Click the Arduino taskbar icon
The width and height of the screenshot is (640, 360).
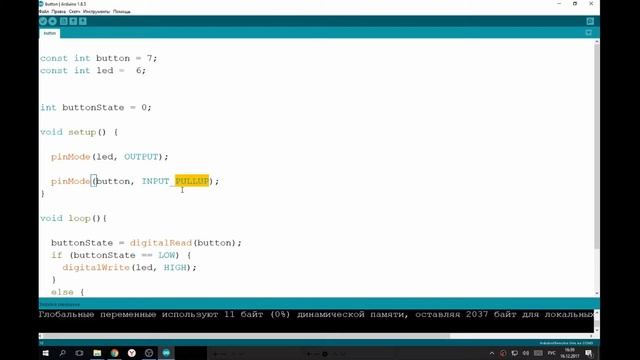click(x=166, y=353)
